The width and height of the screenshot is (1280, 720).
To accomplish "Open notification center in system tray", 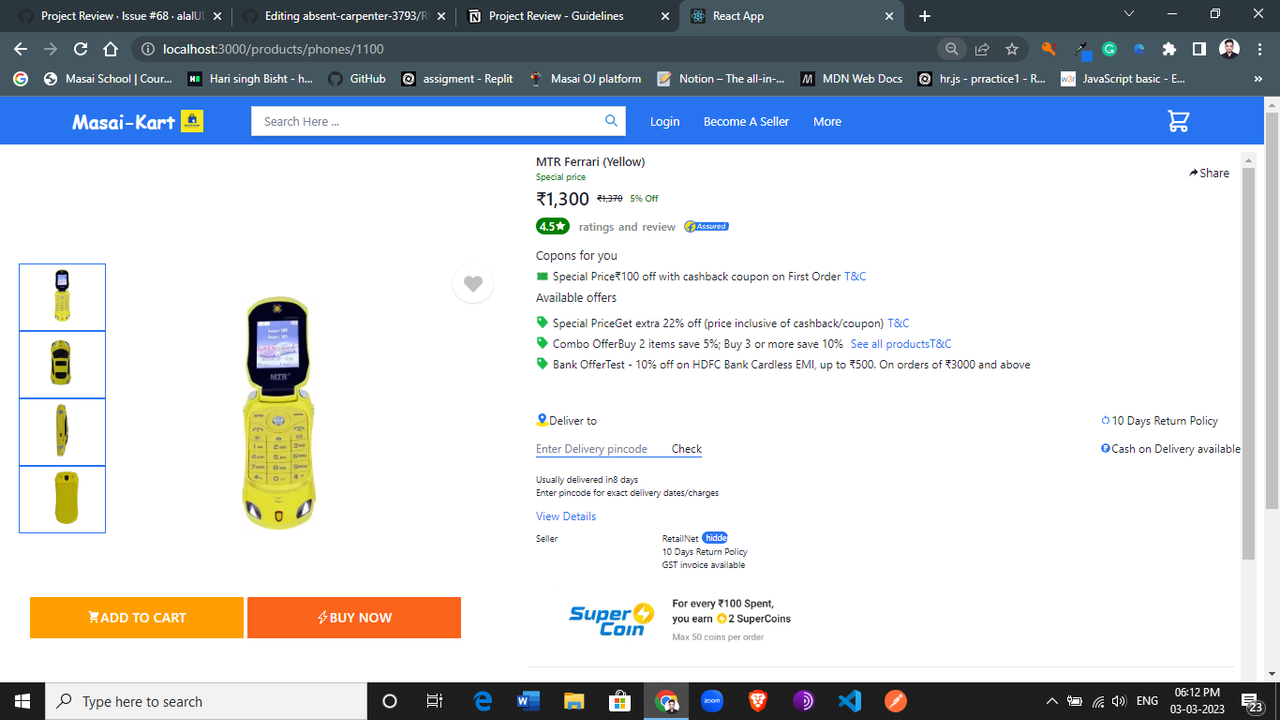I will coord(1251,701).
